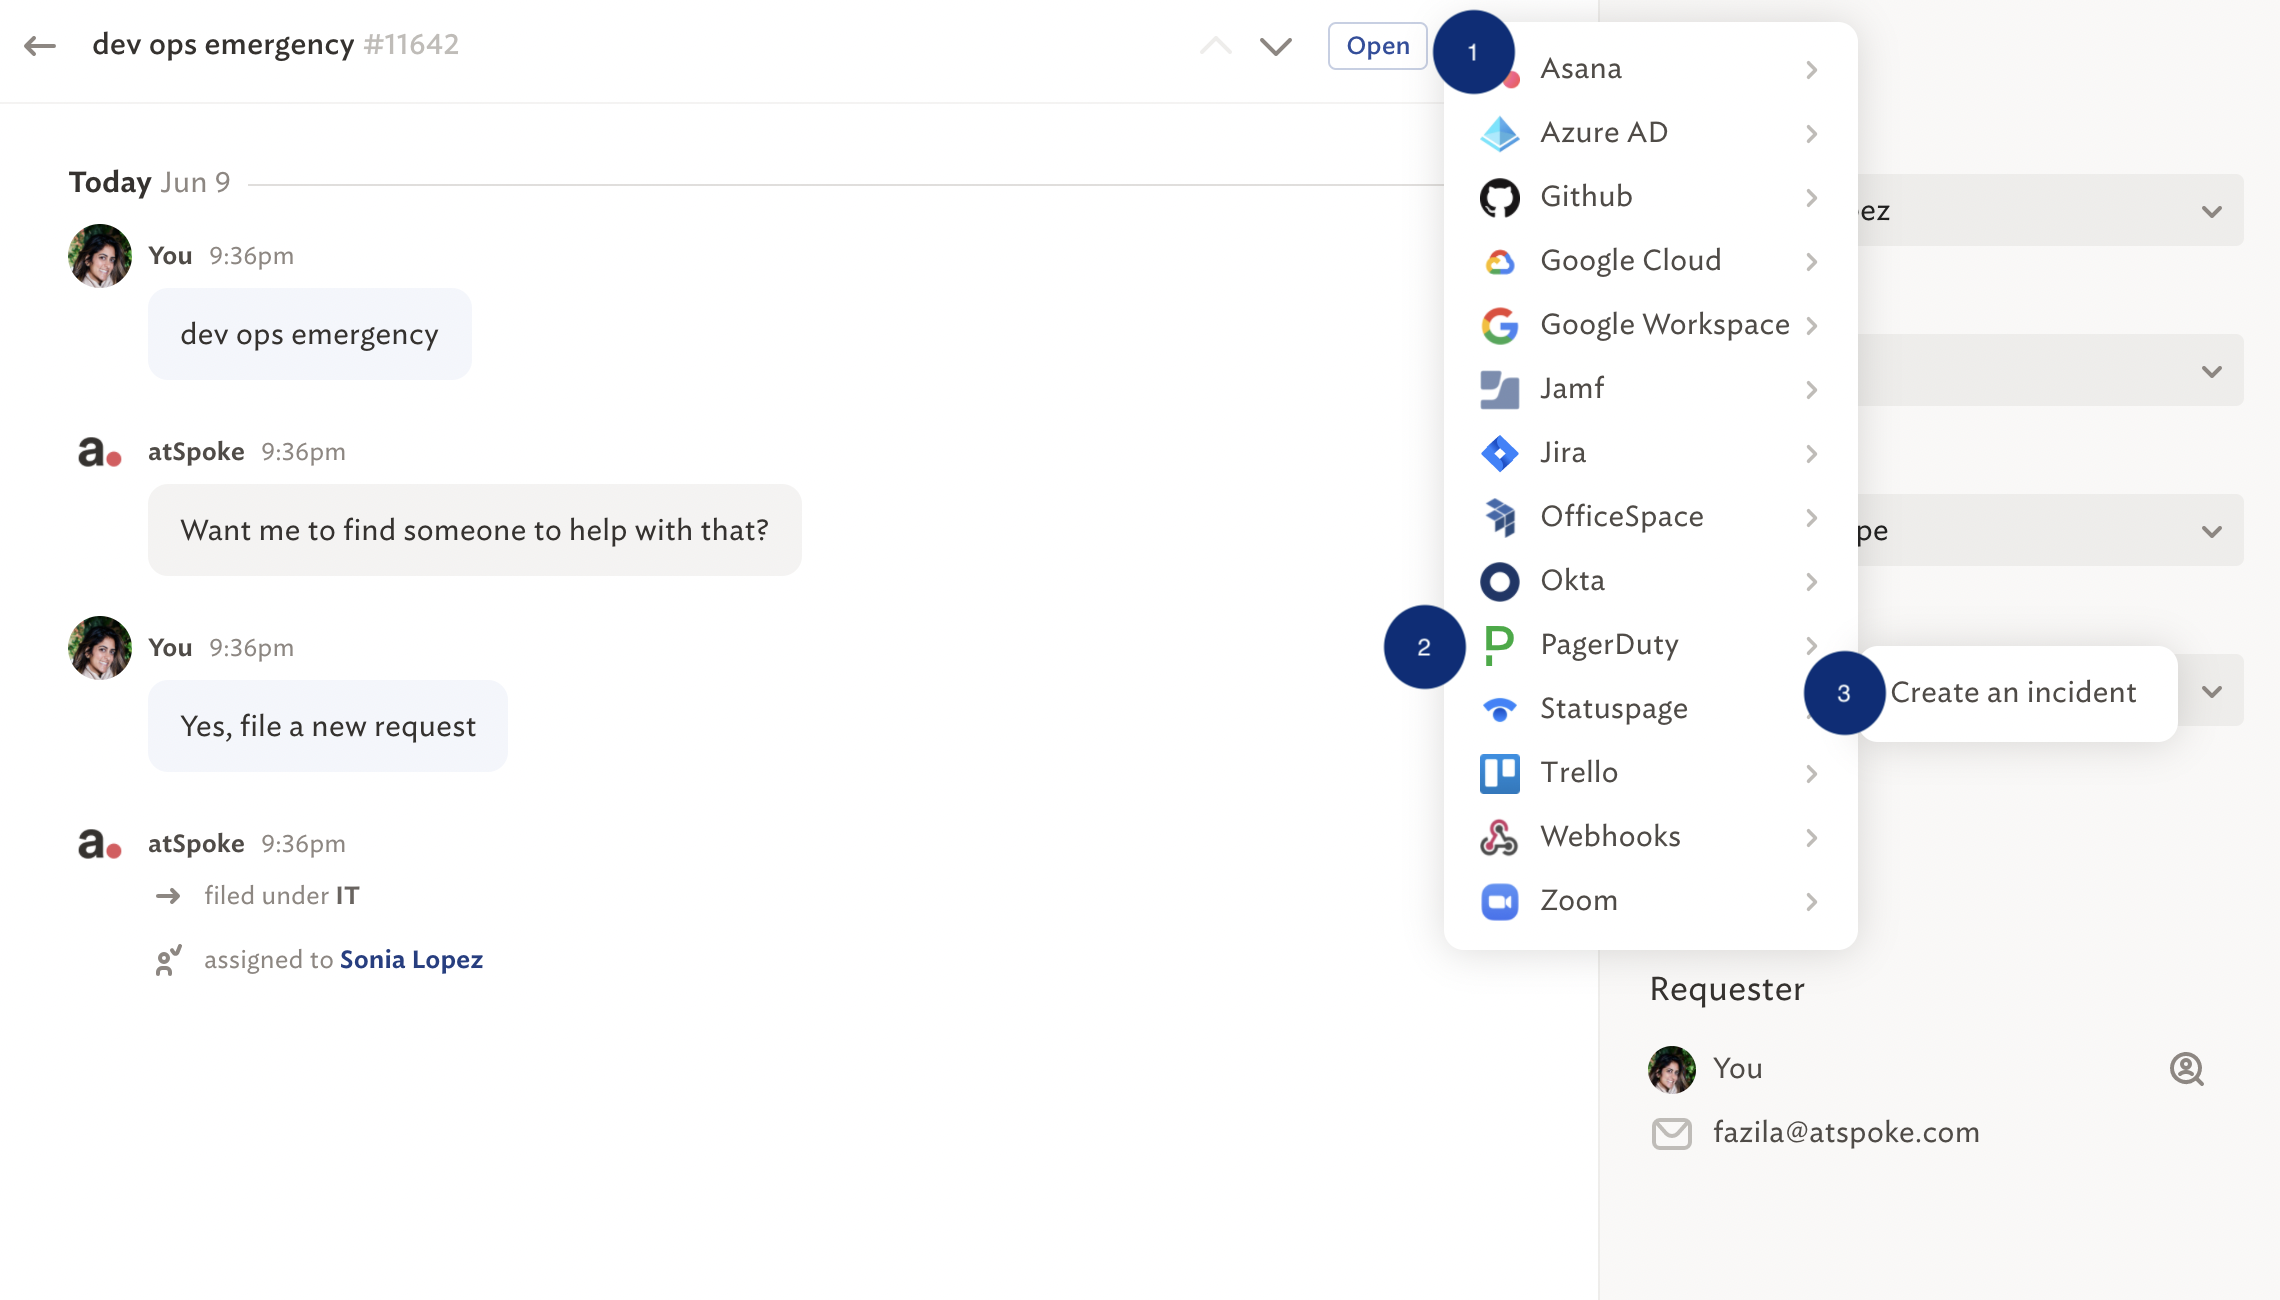Click the PagerDuty P icon
Screen dimensions: 2280x1300
(x=1499, y=645)
